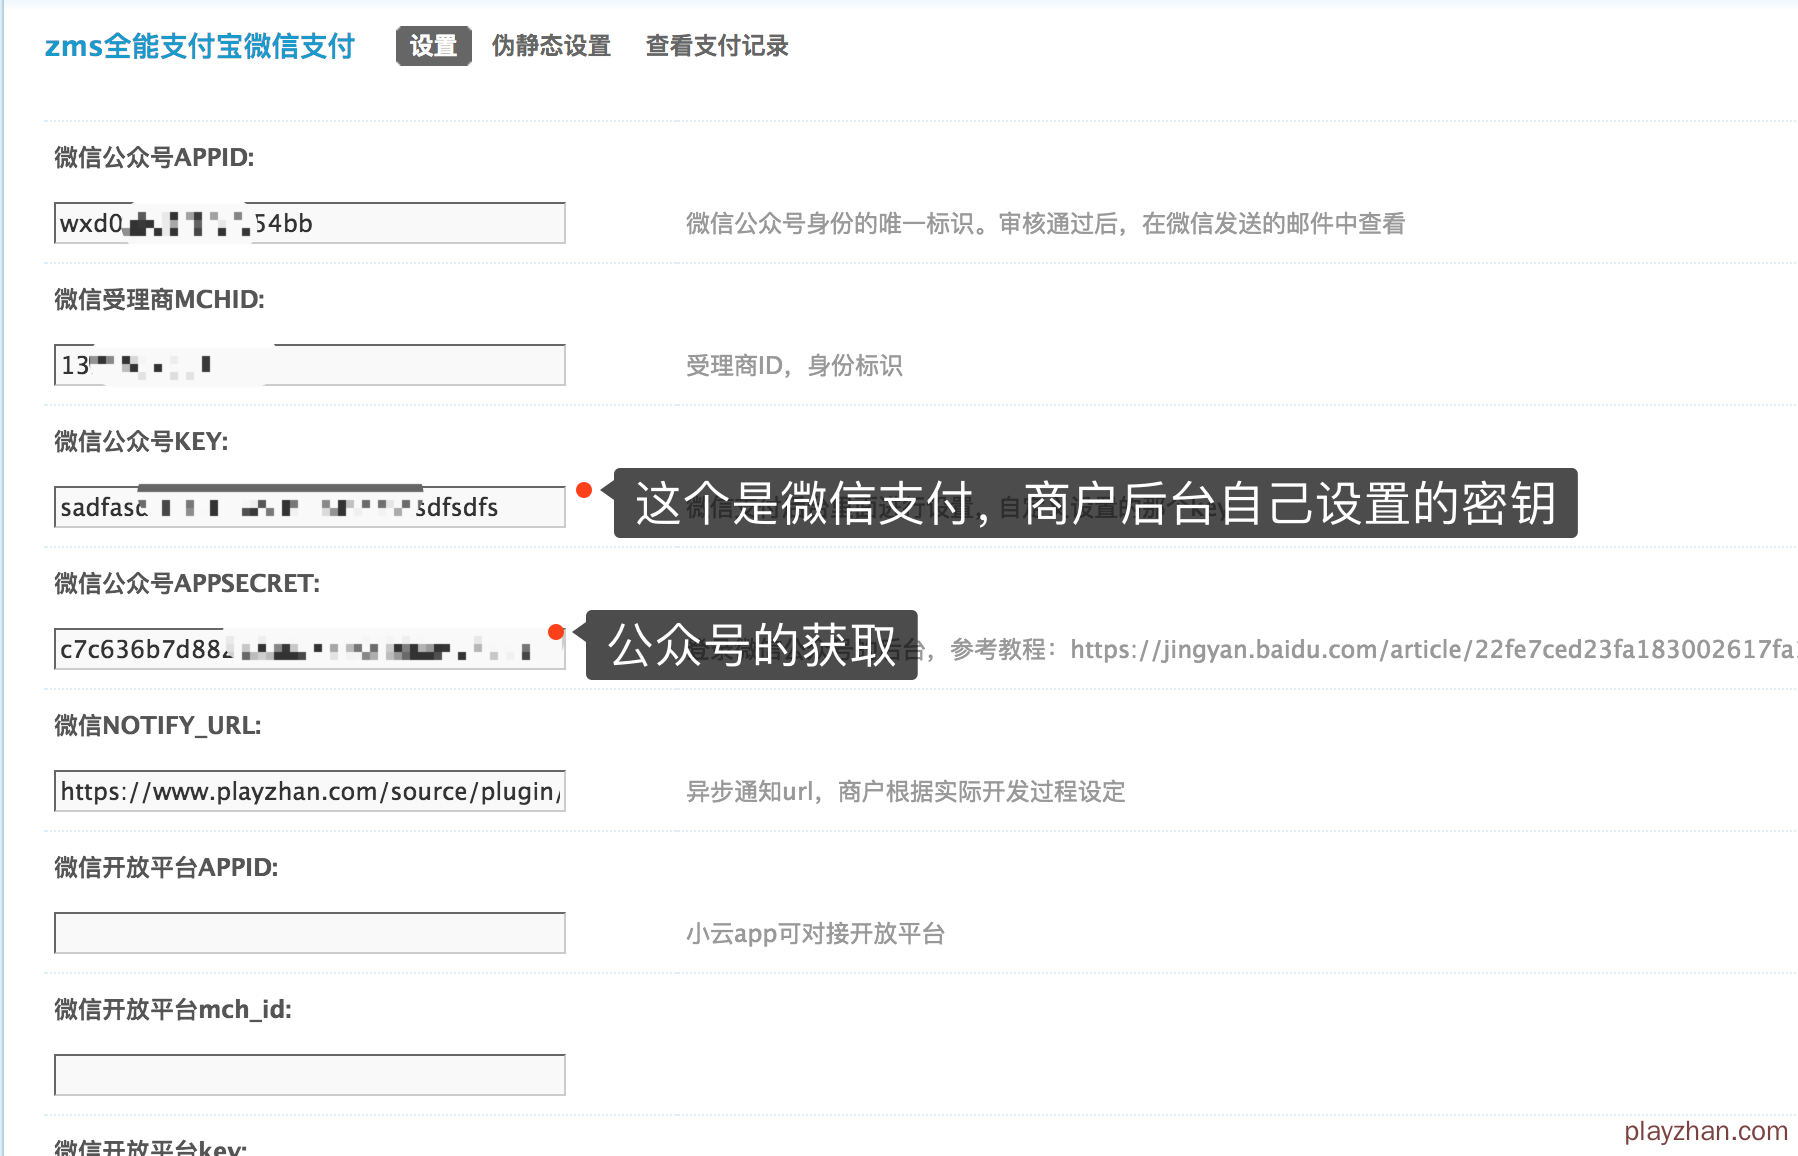Focus the 微信公众号APPID input field
Image resolution: width=1798 pixels, height=1156 pixels.
click(310, 223)
